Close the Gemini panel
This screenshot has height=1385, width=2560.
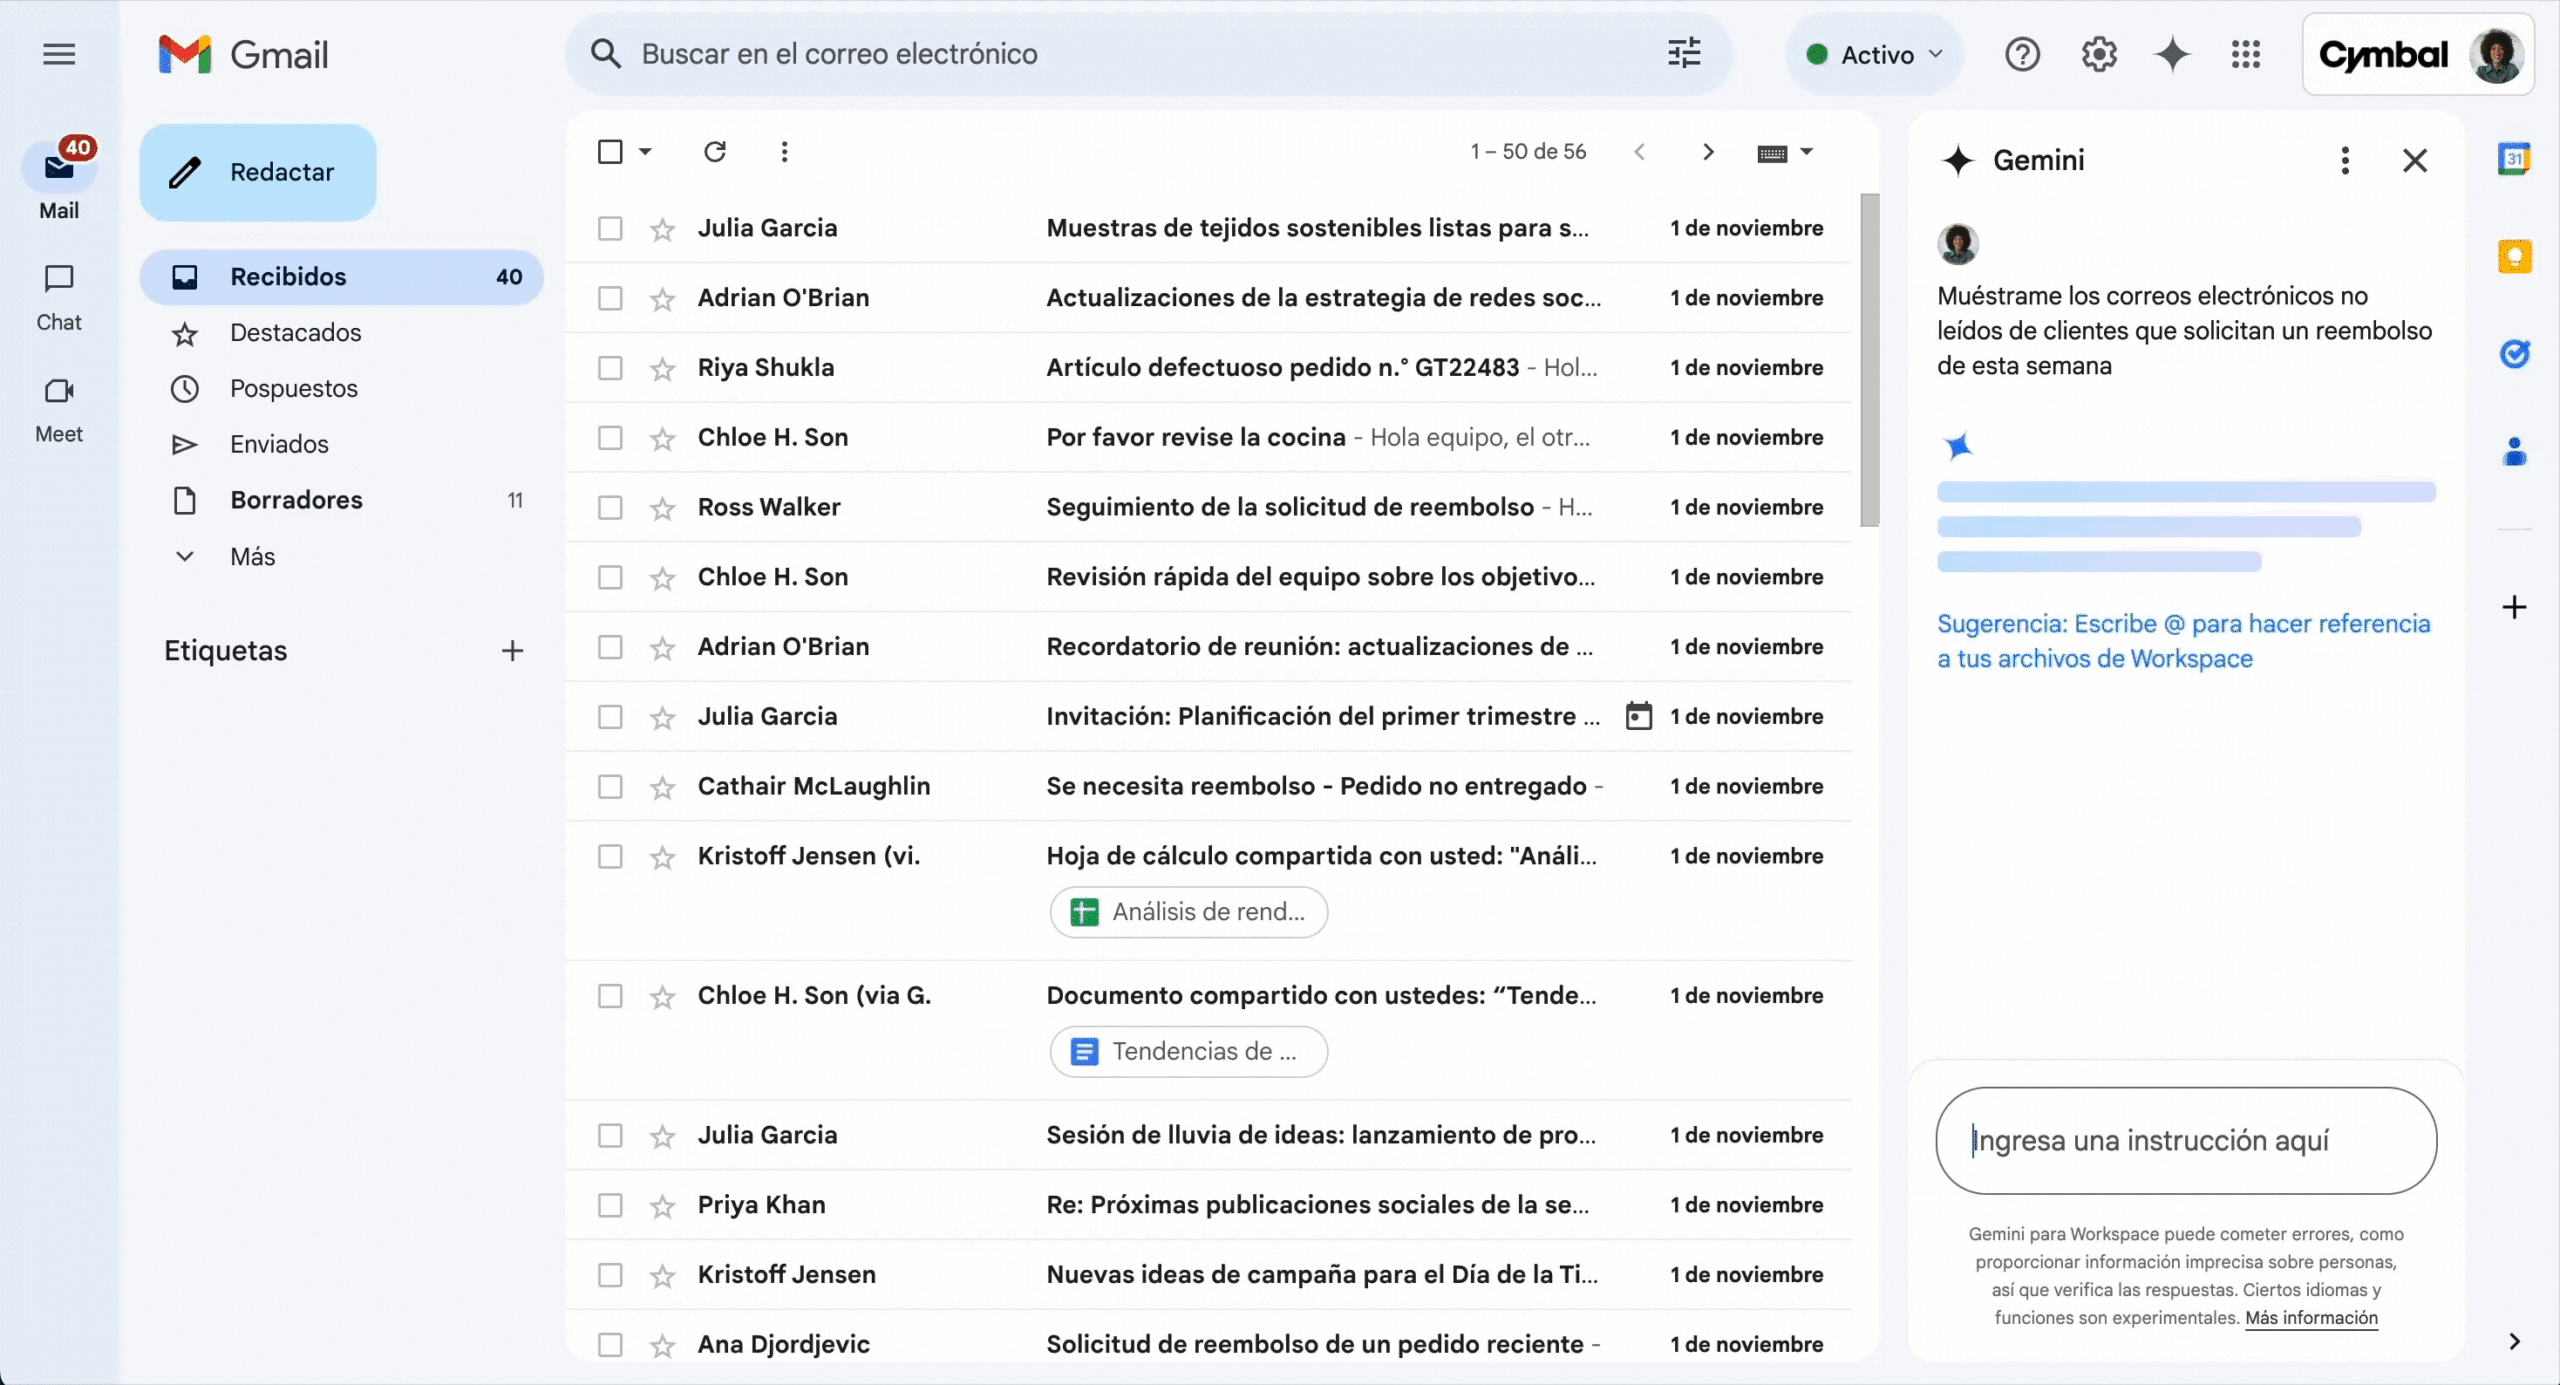(2415, 160)
